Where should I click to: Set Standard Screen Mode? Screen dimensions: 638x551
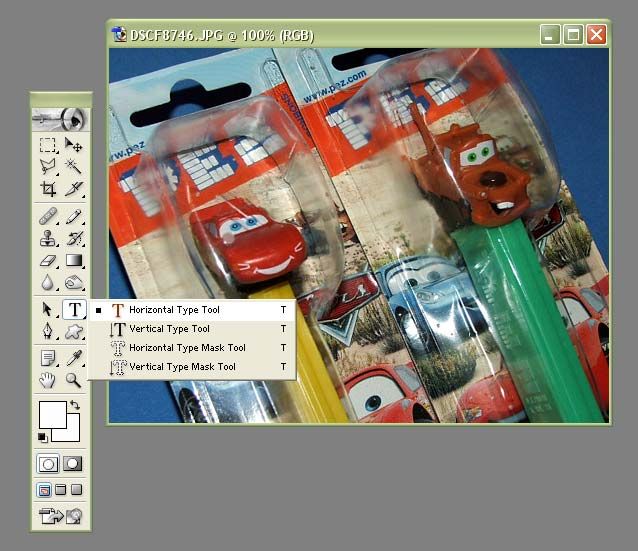point(44,490)
